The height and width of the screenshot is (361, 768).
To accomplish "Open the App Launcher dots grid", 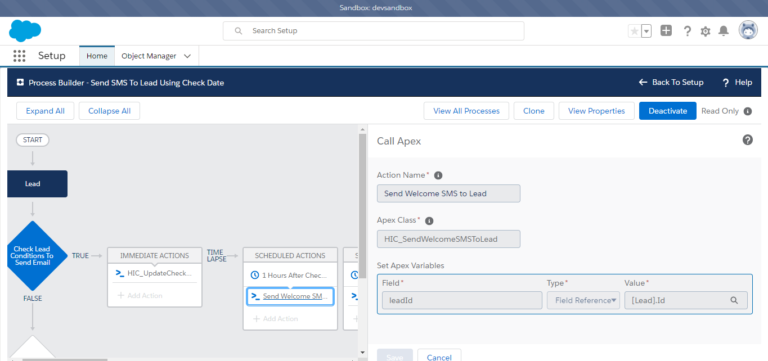I will click(x=19, y=56).
